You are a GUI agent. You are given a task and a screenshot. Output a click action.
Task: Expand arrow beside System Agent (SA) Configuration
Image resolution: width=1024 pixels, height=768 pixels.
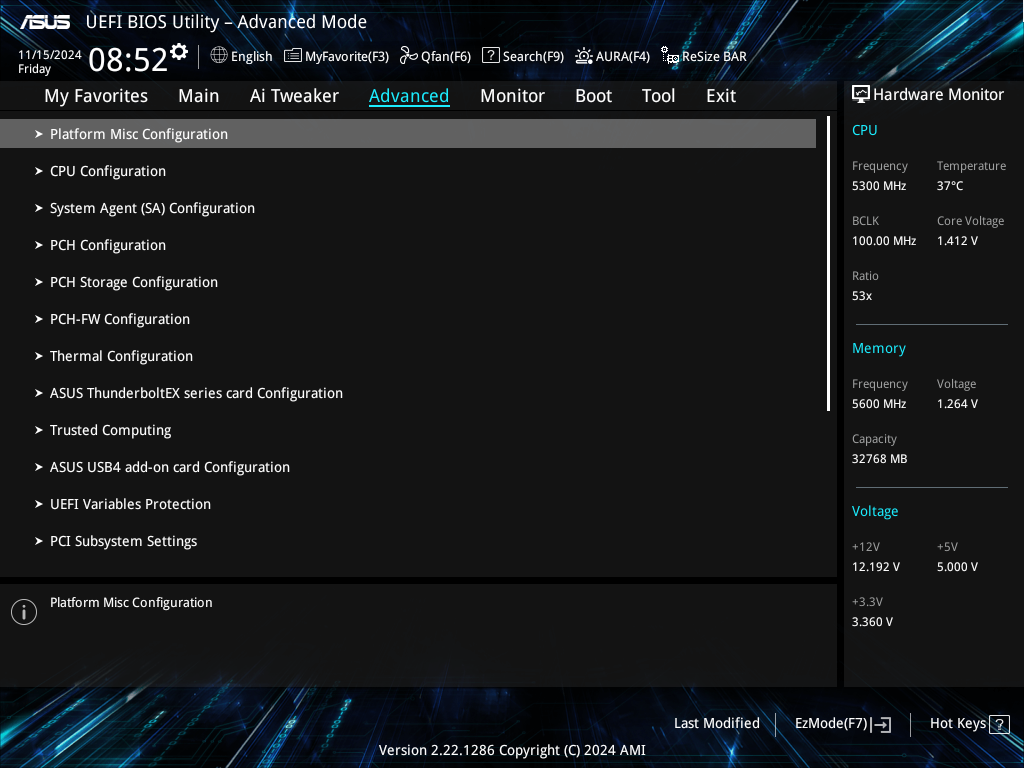coord(39,208)
